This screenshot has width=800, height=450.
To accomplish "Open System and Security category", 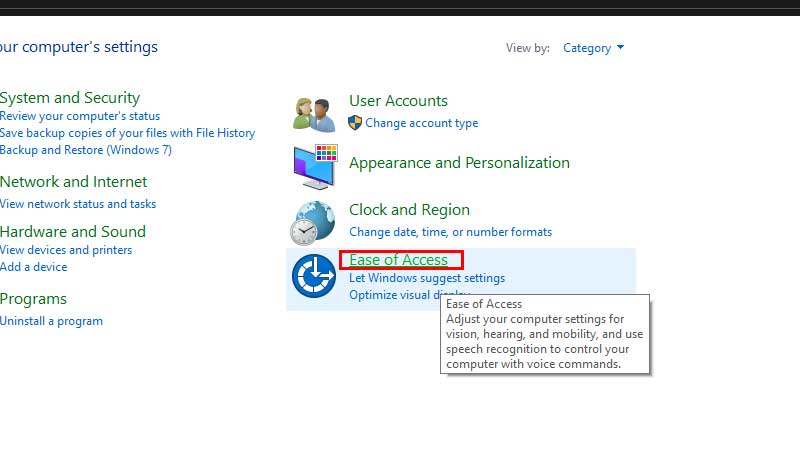I will click(70, 97).
